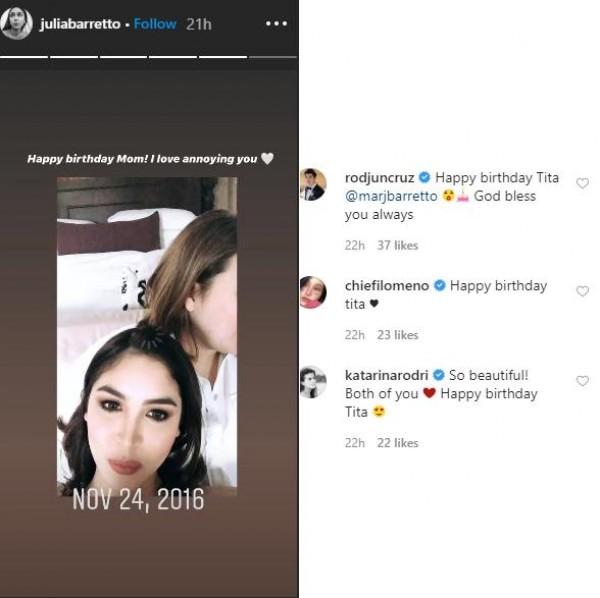The height and width of the screenshot is (598, 600).
Task: Click juliabarretto's profile avatar in story header
Action: 16,23
